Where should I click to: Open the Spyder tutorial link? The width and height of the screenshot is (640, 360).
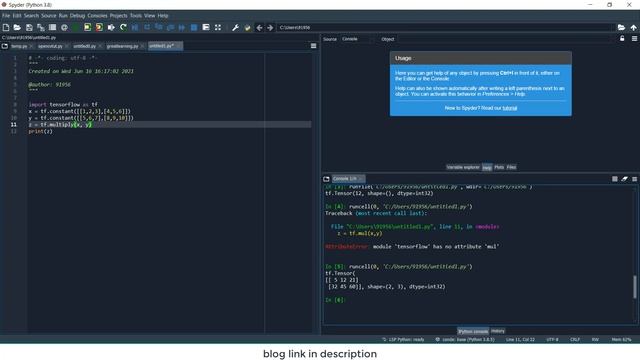click(509, 108)
